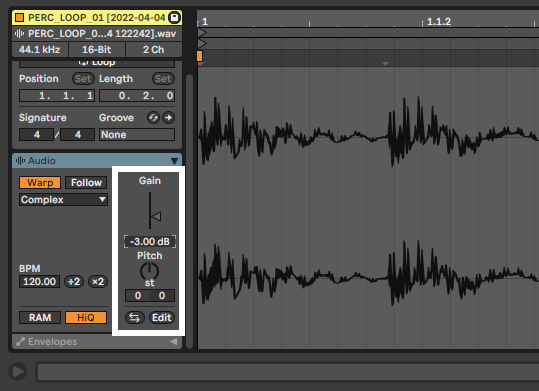Collapse the Audio tab triangle
Screen dimensions: 539x391
[174, 161]
